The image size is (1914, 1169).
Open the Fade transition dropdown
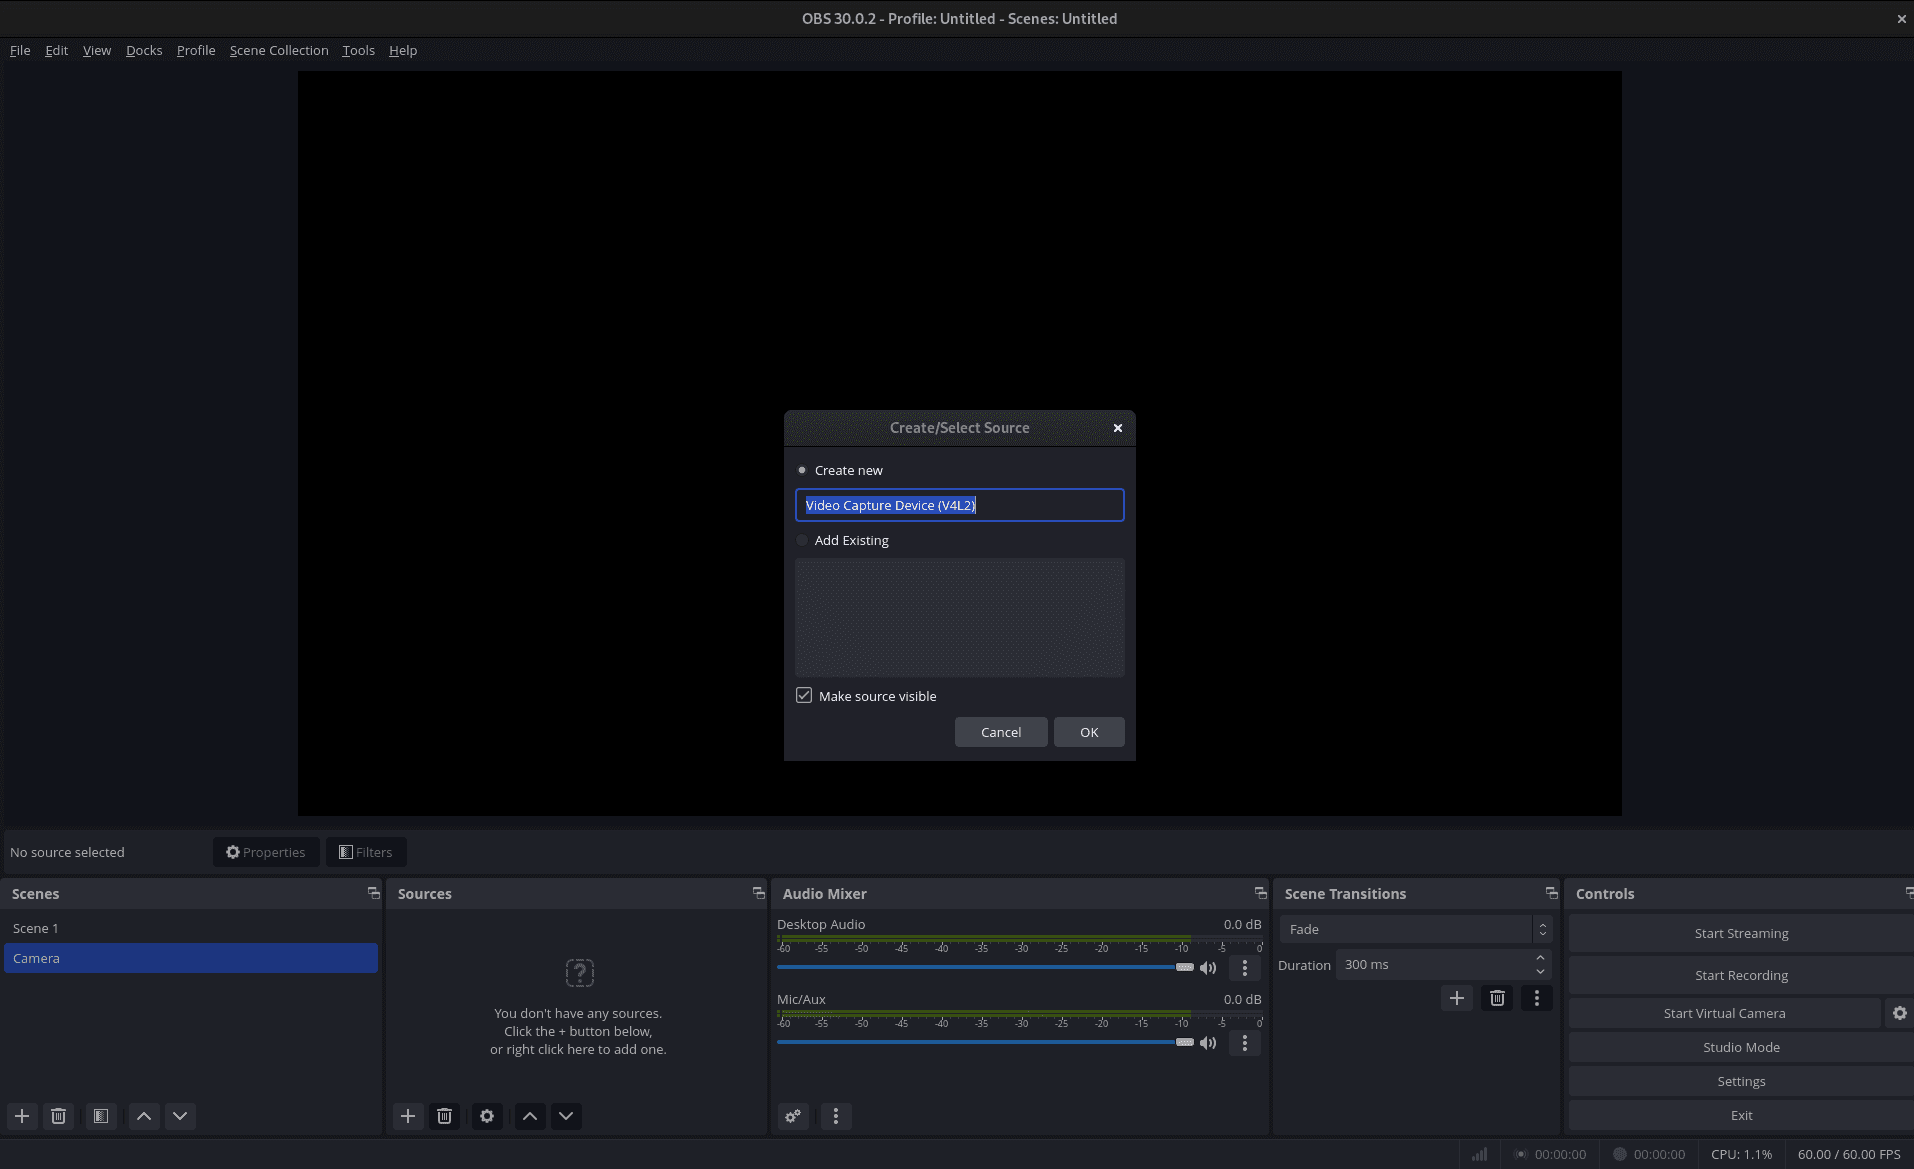tap(1415, 929)
